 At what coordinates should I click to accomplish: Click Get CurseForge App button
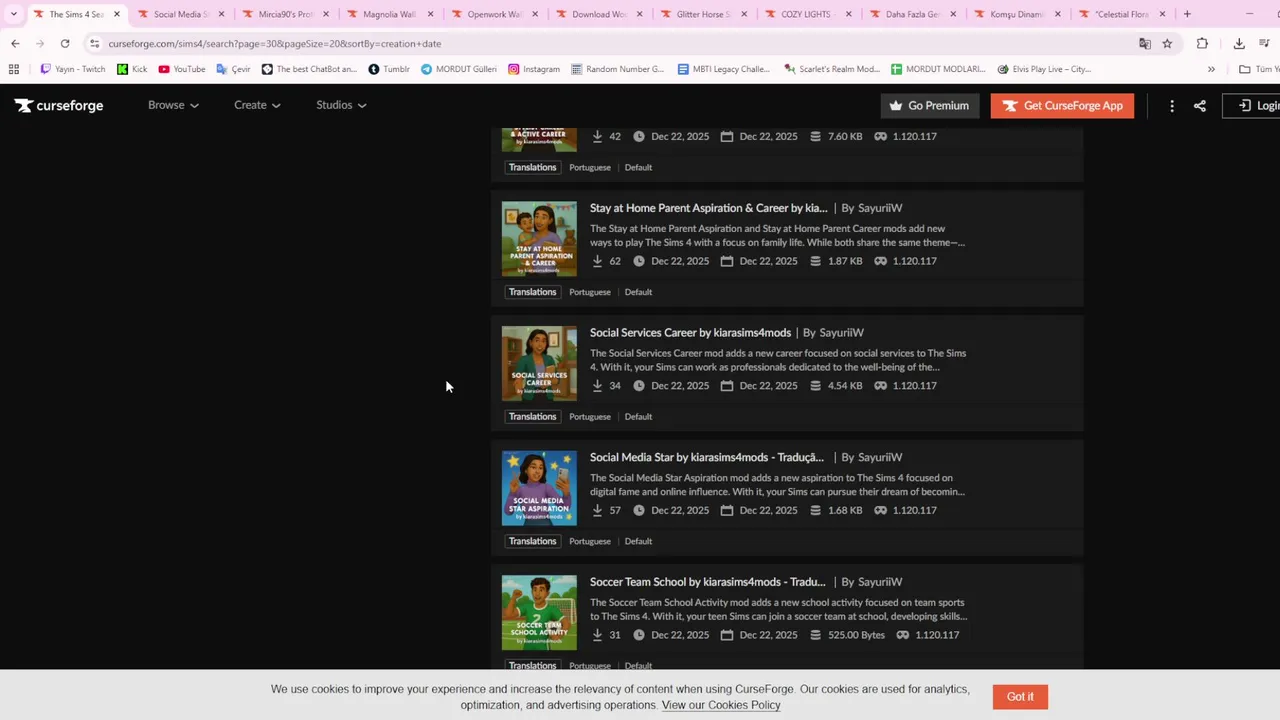[x=1062, y=105]
